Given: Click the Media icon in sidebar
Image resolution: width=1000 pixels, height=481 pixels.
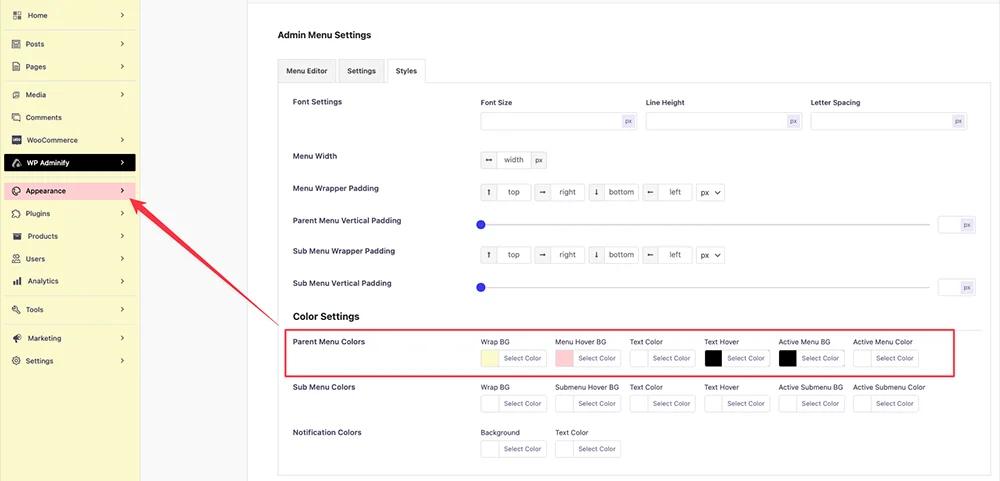Looking at the screenshot, I should 17,94.
